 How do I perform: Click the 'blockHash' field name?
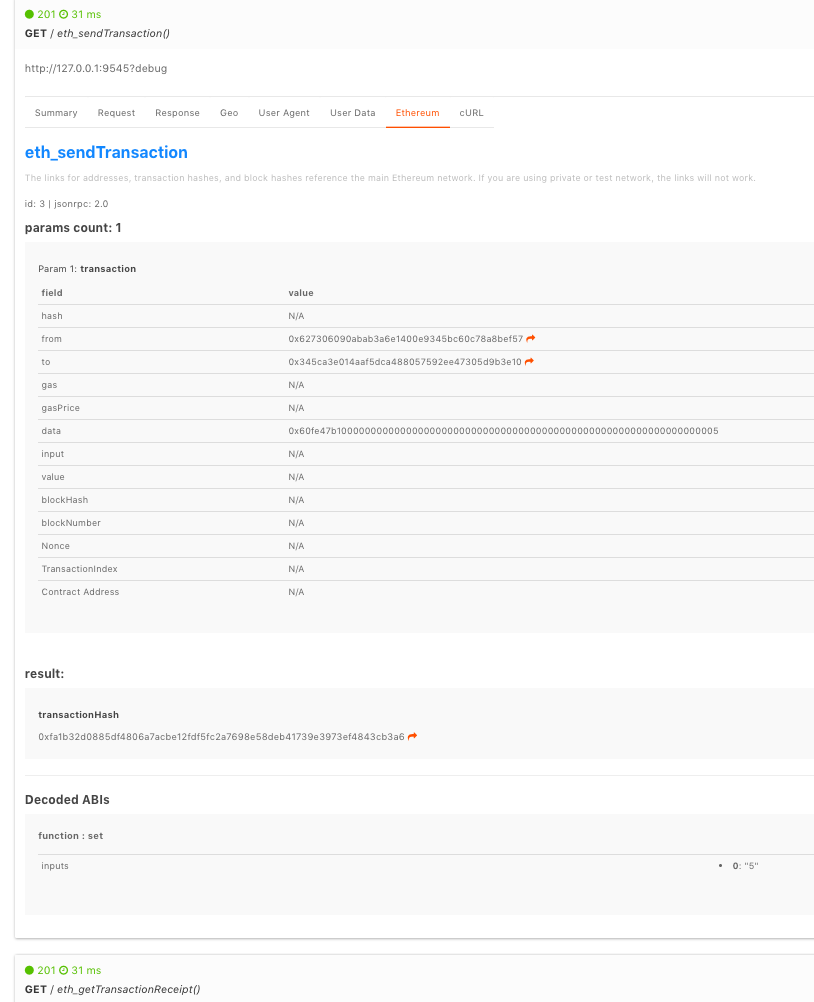(65, 500)
